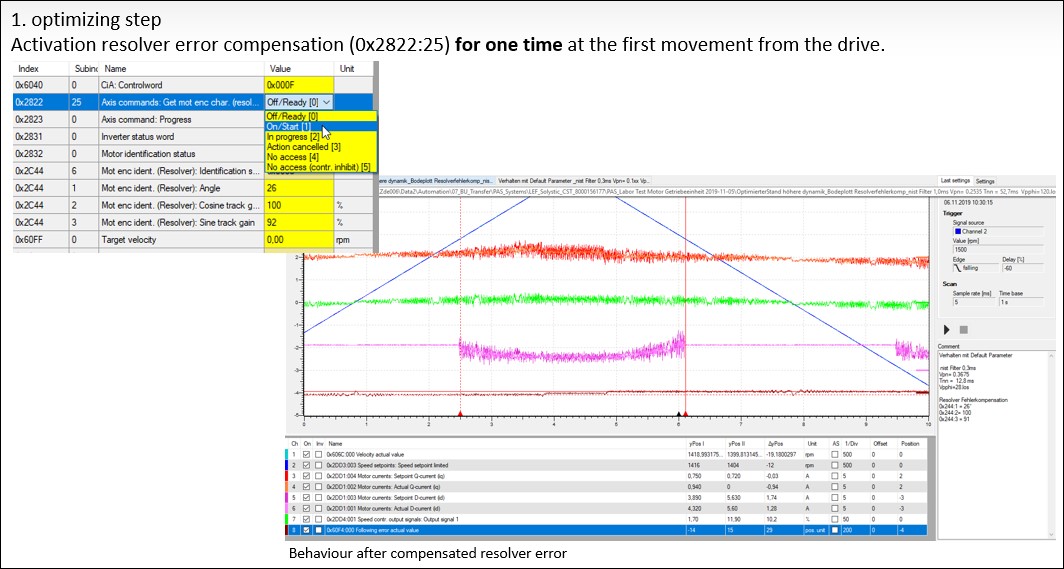The image size is (1064, 569).
Task: Toggle On checkbox for Following error row
Action: click(306, 531)
